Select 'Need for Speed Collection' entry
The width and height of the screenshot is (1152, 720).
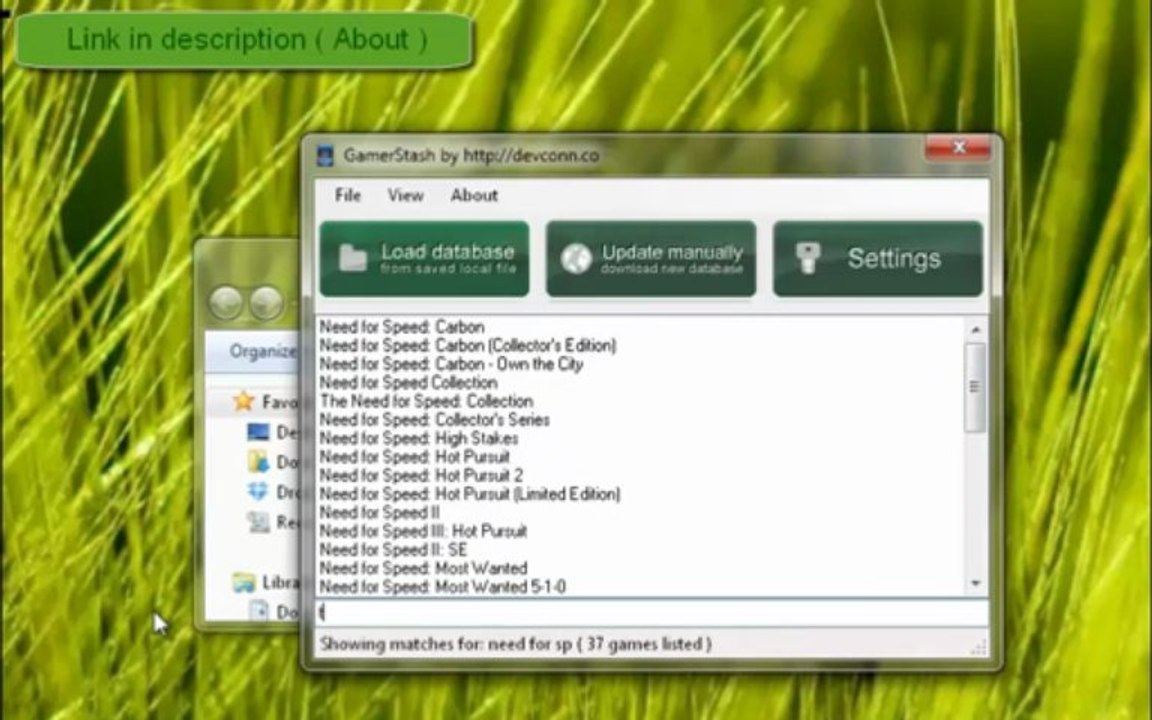click(x=408, y=382)
